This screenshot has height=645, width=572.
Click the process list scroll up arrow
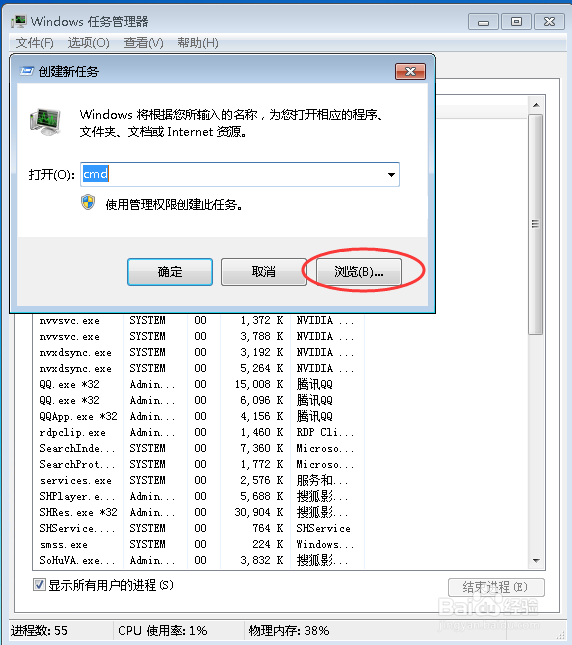pyautogui.click(x=536, y=105)
